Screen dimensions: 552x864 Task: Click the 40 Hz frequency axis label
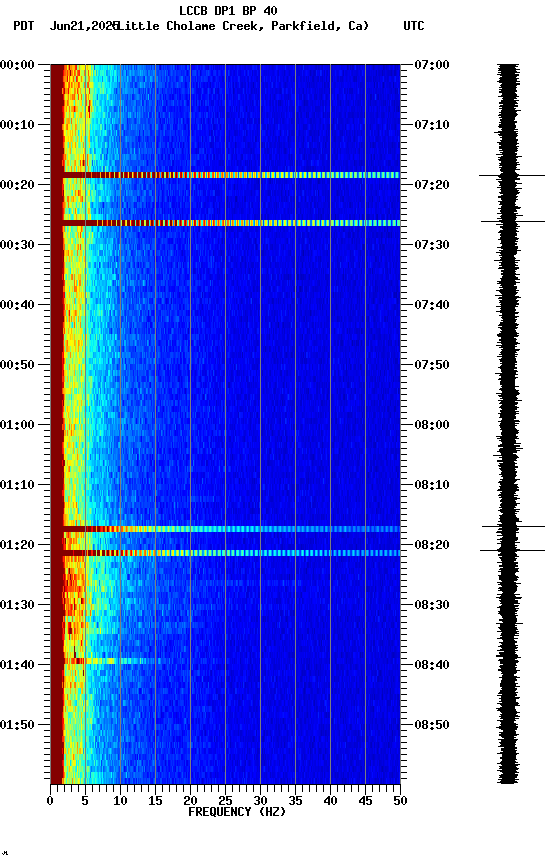(x=331, y=801)
